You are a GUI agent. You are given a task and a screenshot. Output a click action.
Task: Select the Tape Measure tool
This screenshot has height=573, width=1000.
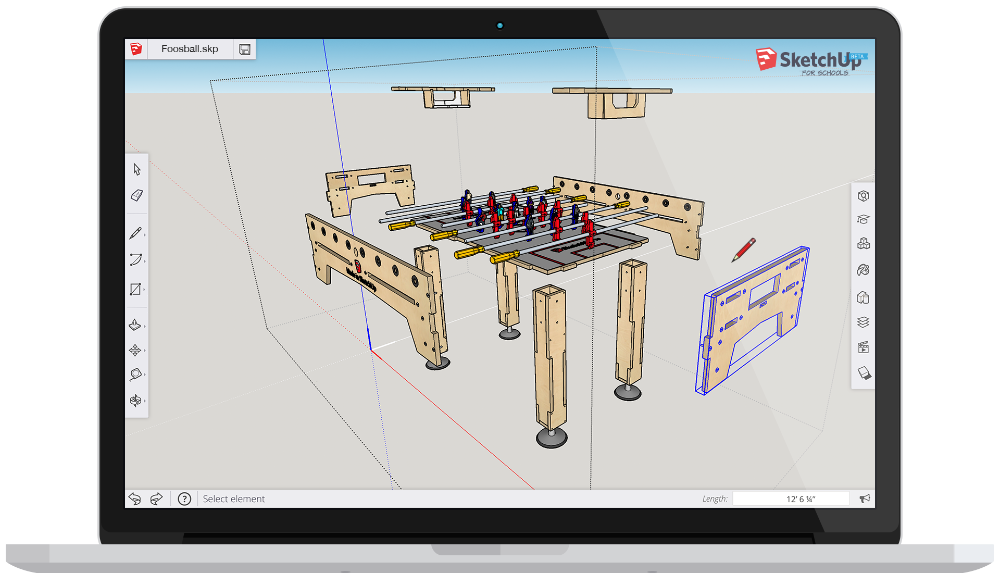tap(135, 375)
